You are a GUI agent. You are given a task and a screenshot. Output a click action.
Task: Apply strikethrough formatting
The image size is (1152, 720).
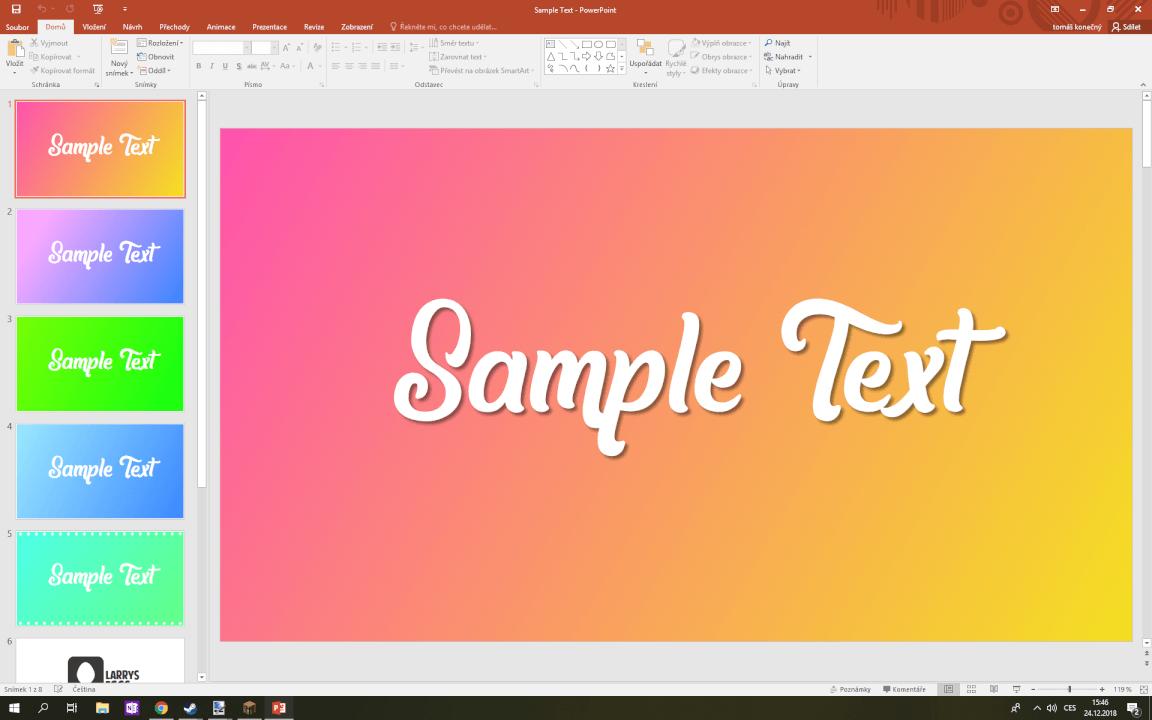click(238, 66)
